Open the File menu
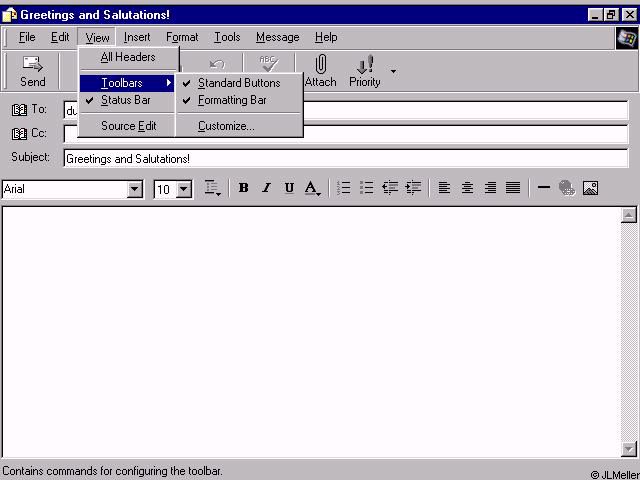 point(27,37)
